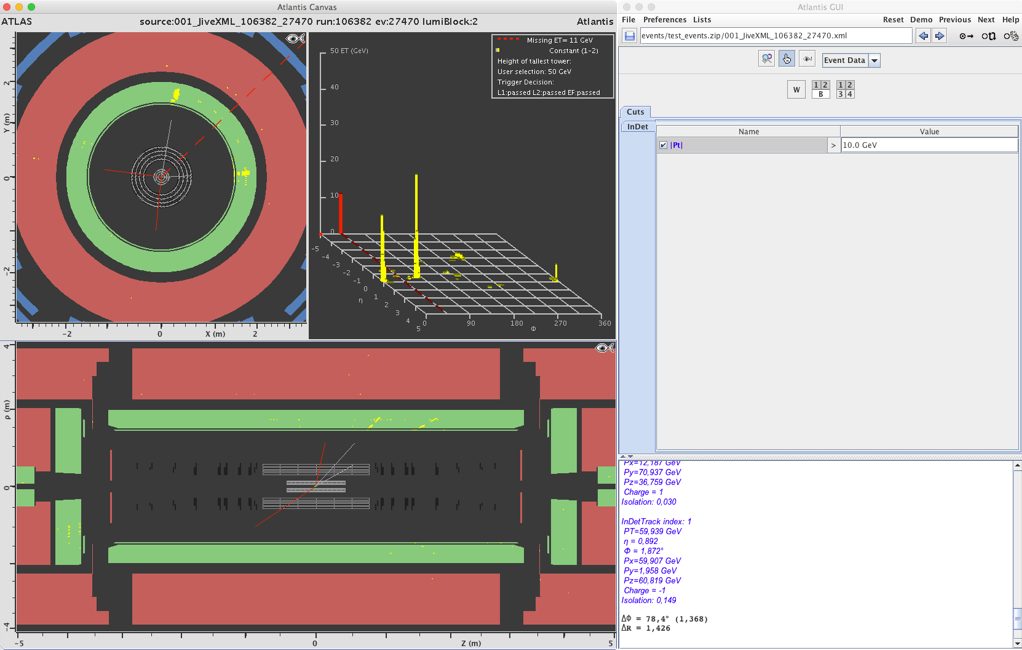Screen dimensions: 1022x650
Task: Click the W window layout button
Action: (796, 90)
